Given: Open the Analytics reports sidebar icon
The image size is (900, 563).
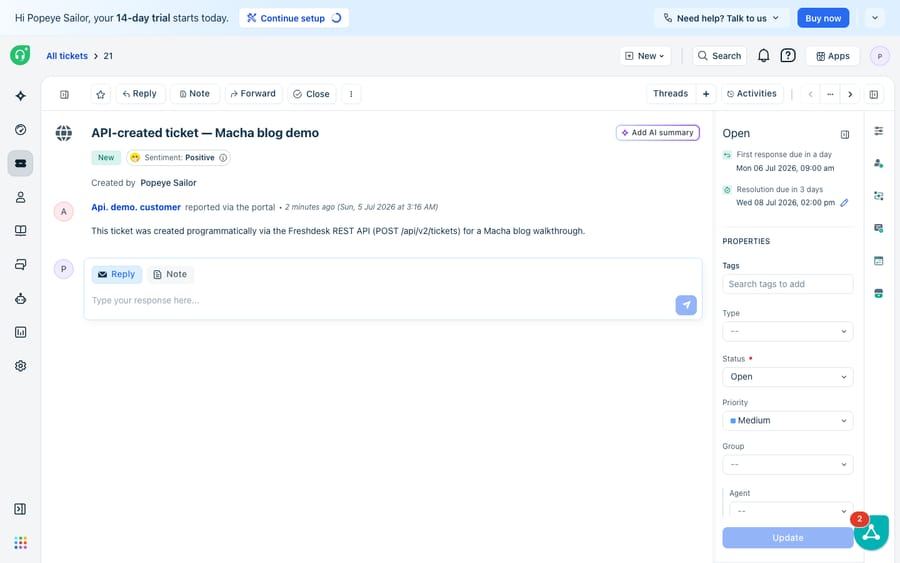Looking at the screenshot, I should pyautogui.click(x=21, y=332).
